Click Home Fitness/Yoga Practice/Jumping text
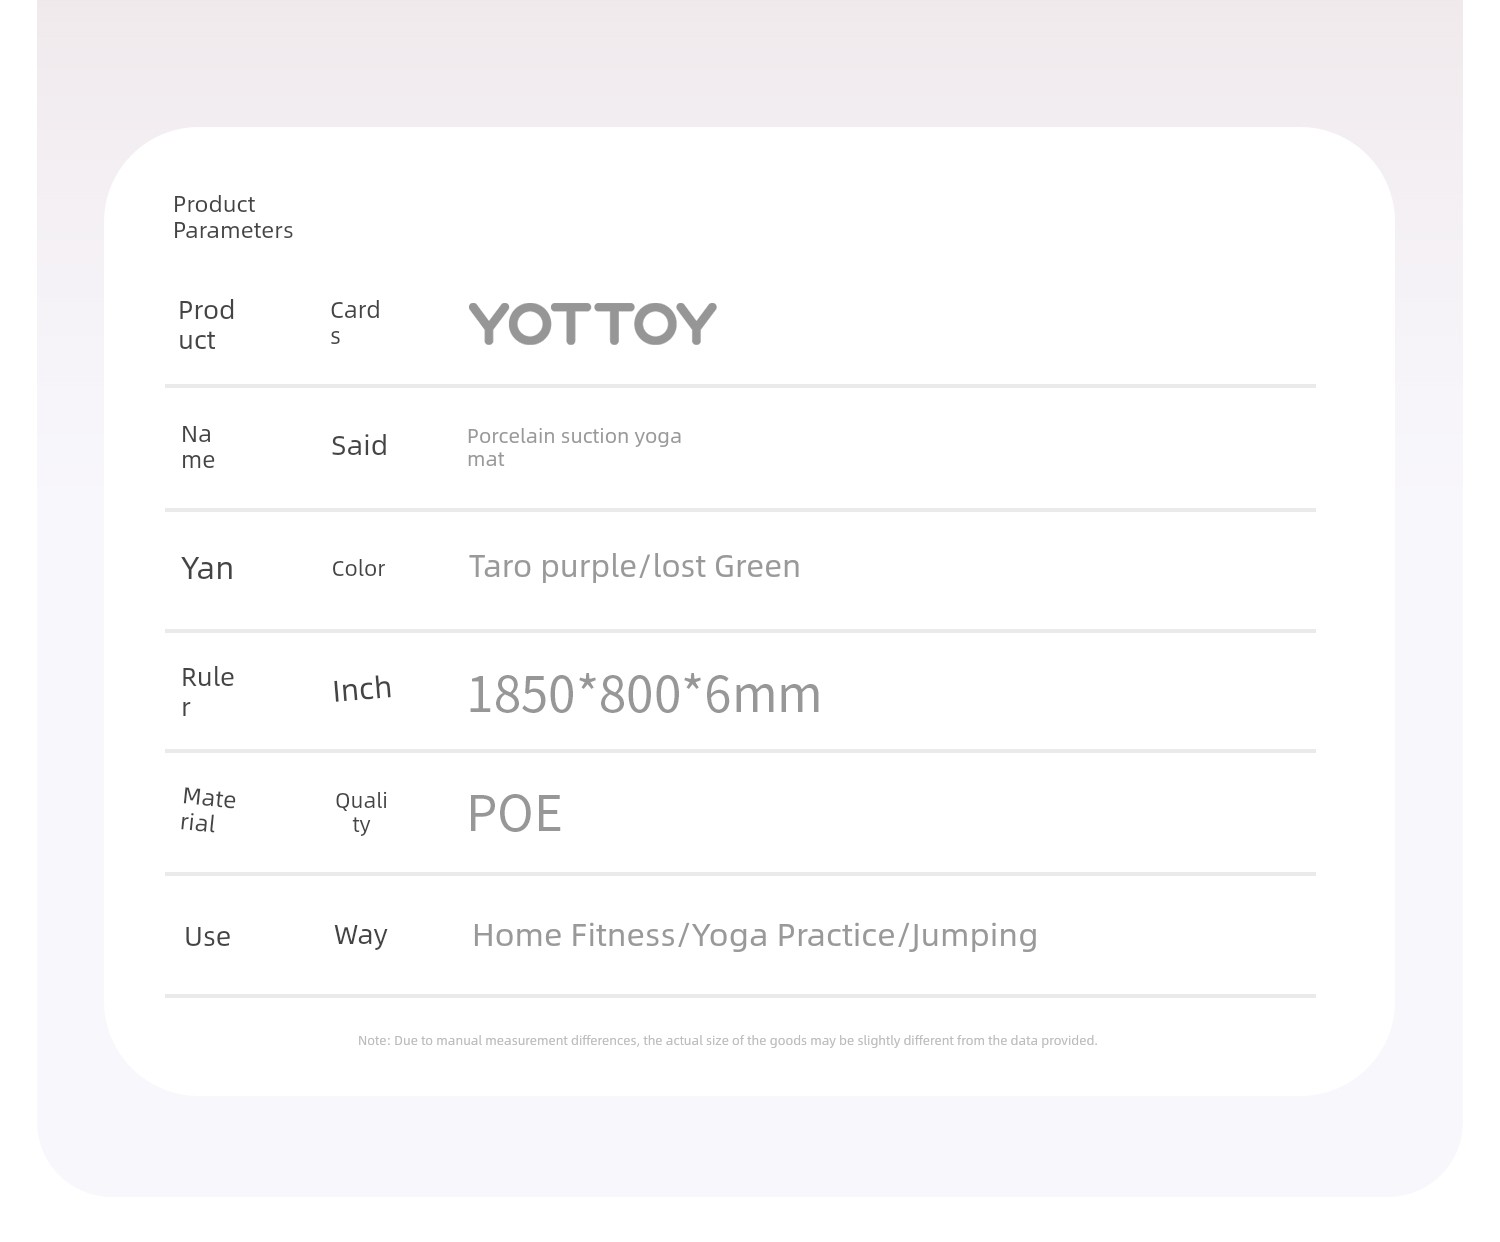 pos(755,936)
